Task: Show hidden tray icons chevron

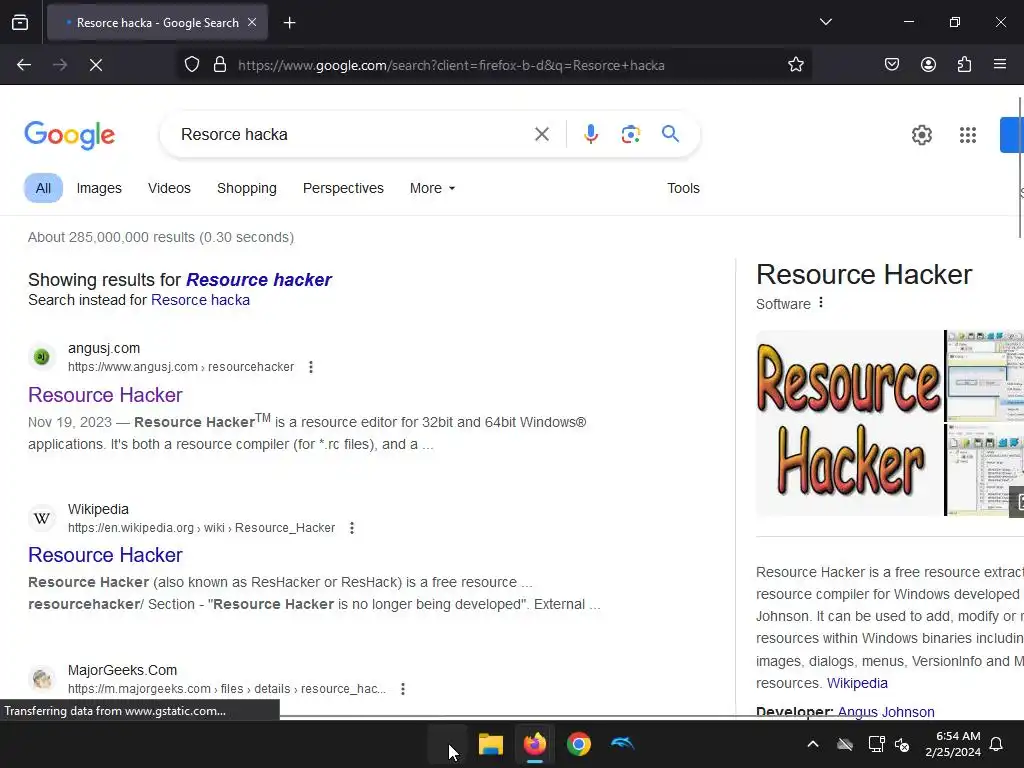Action: point(812,744)
